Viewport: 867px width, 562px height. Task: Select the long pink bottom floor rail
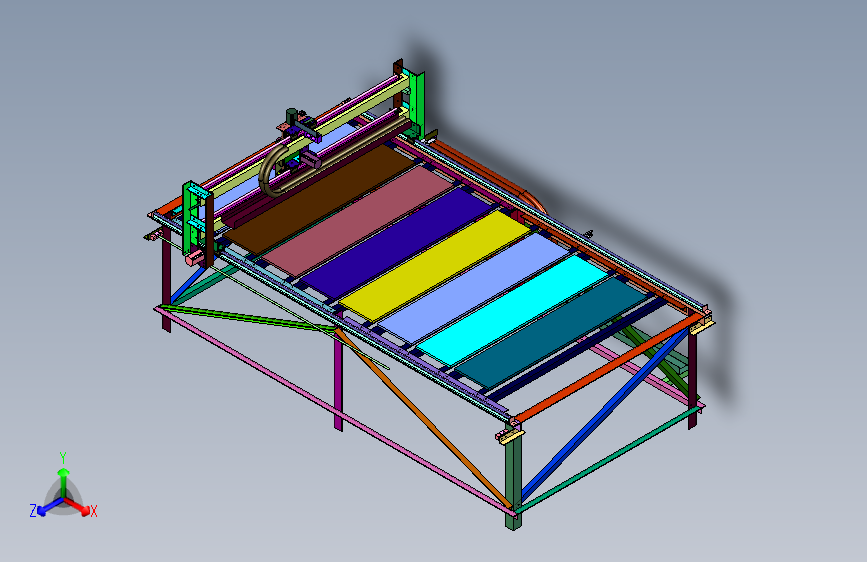[x=335, y=410]
